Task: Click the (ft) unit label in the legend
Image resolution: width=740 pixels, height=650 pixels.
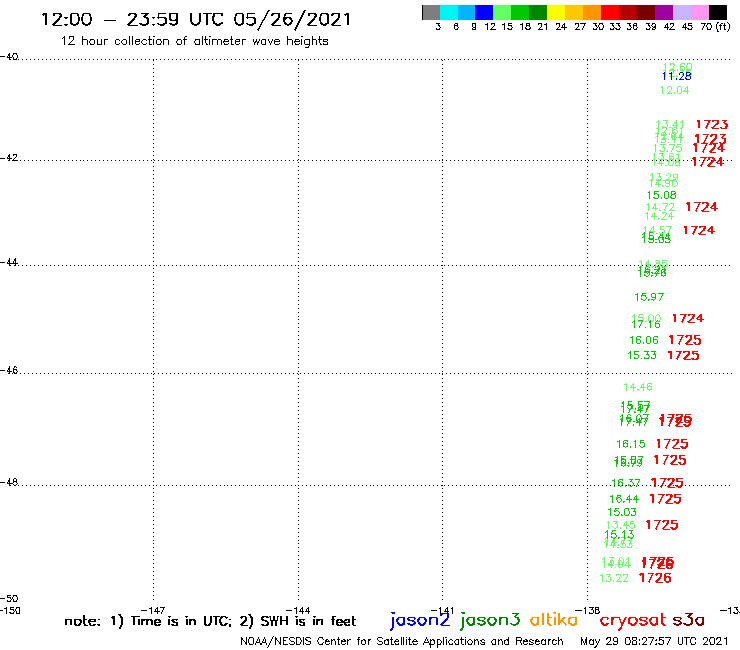Action: coord(723,27)
